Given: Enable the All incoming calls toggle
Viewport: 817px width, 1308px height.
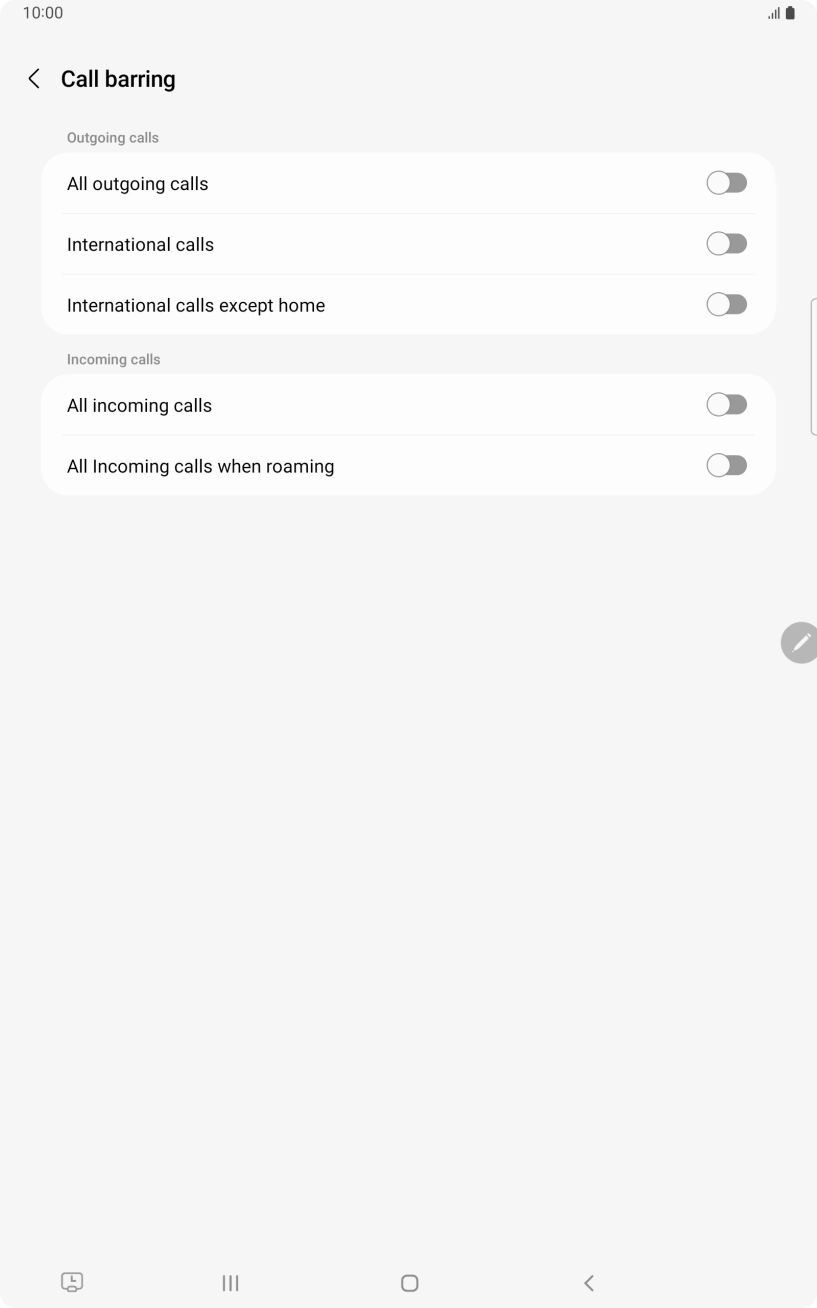Looking at the screenshot, I should point(726,405).
